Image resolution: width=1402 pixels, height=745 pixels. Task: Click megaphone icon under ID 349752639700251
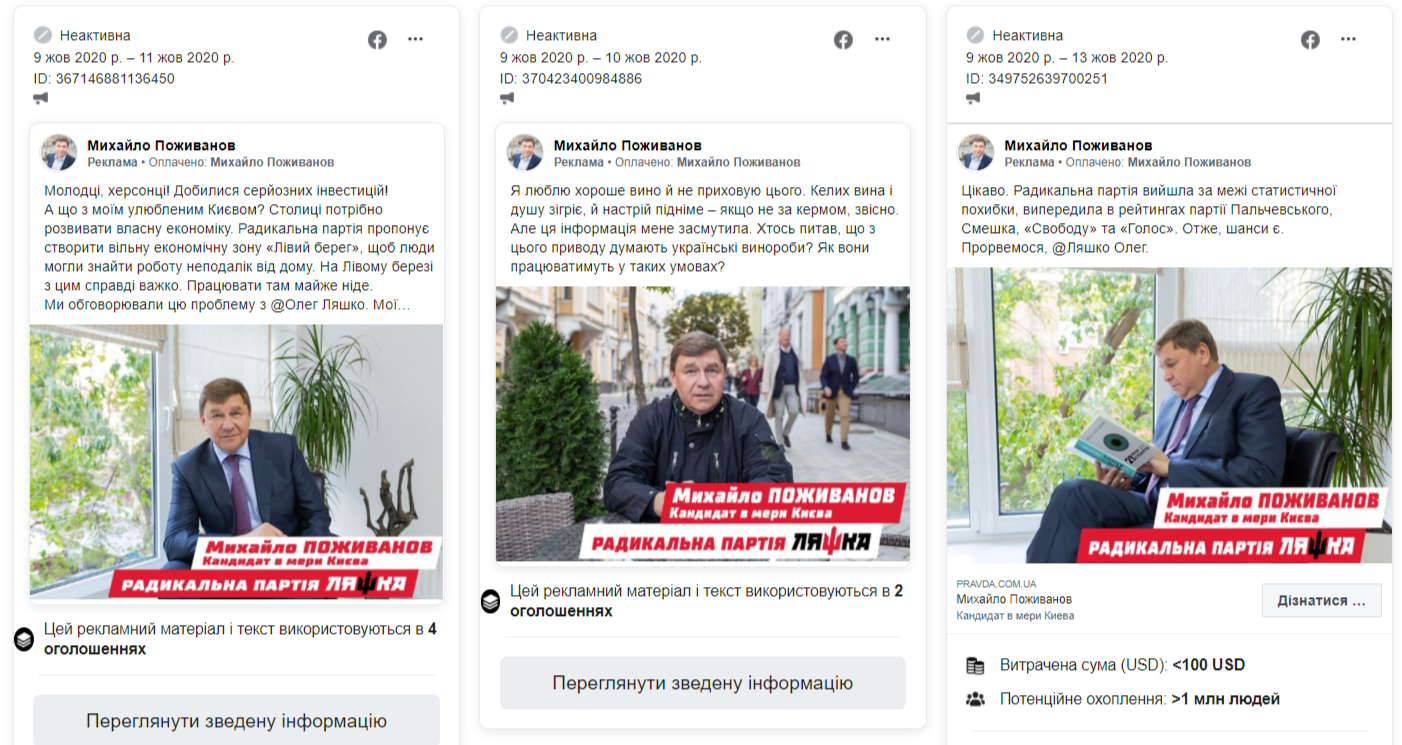pos(974,98)
